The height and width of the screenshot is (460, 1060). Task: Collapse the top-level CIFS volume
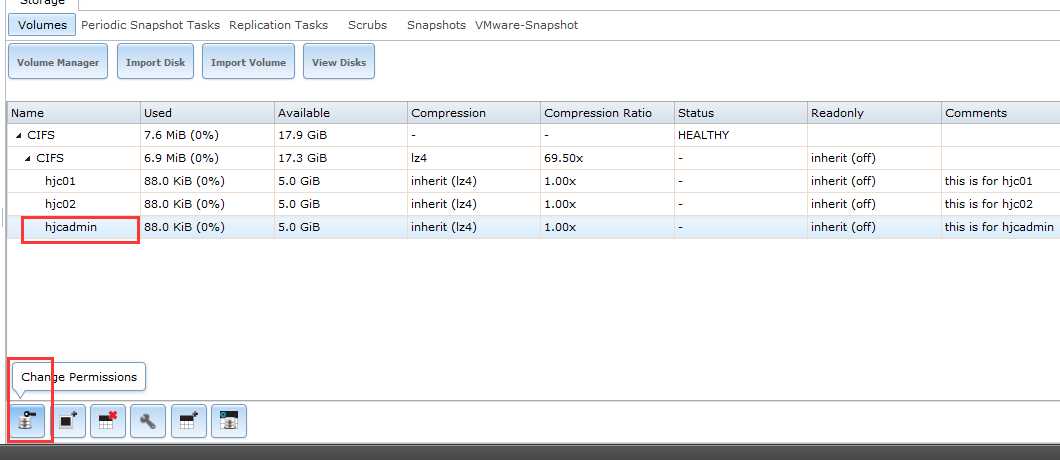click(x=20, y=136)
